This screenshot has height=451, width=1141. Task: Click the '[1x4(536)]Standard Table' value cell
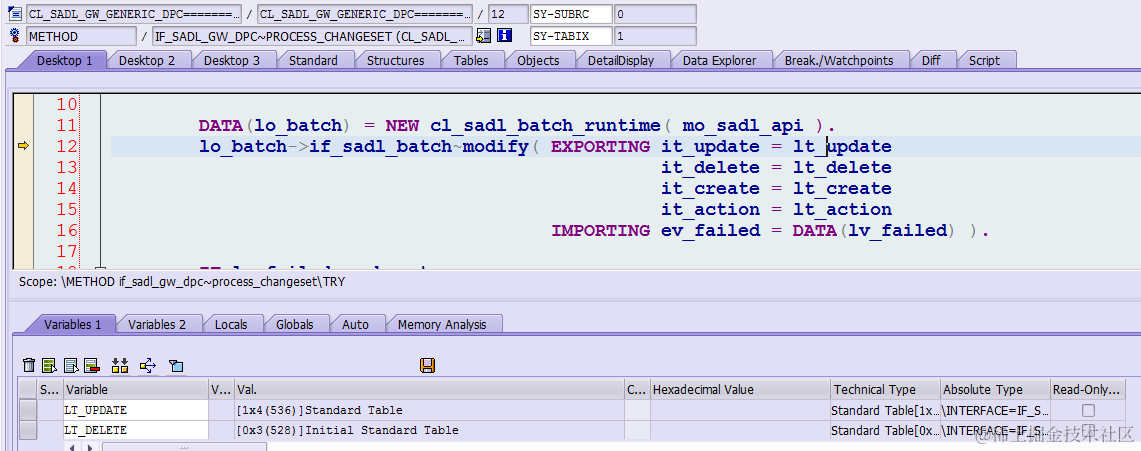[429, 410]
